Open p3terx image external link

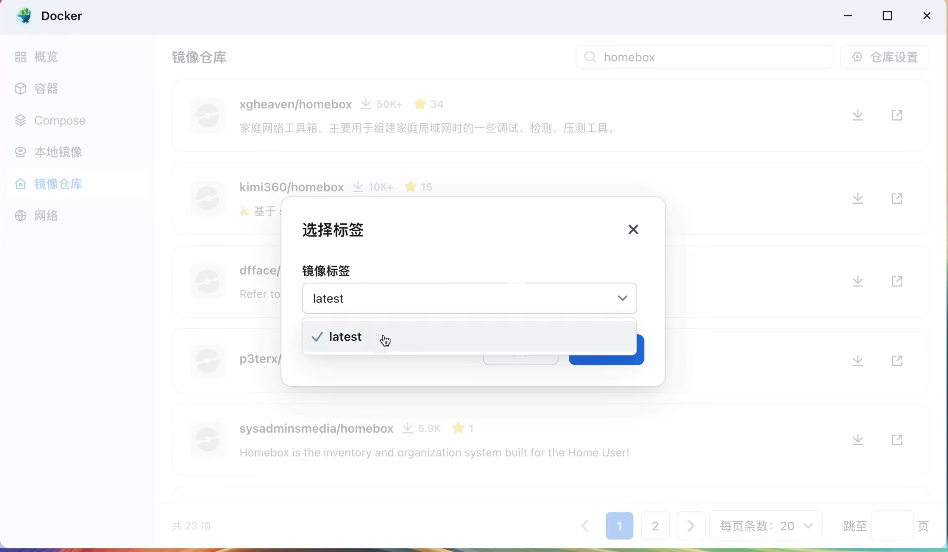[x=897, y=360]
